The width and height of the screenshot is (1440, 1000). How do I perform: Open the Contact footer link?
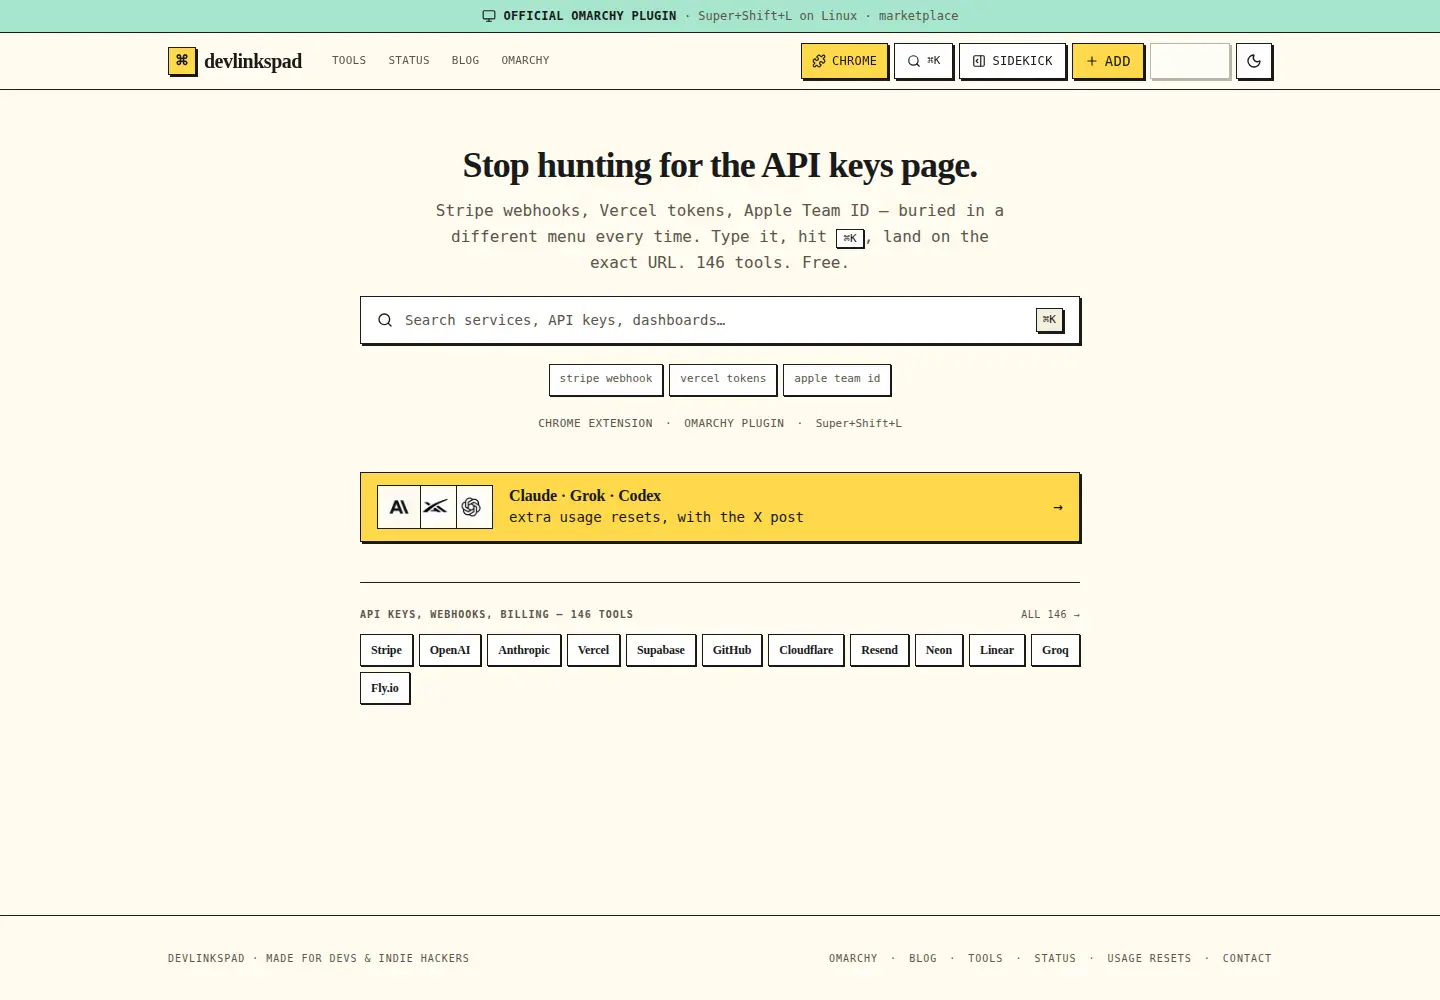pyautogui.click(x=1247, y=959)
